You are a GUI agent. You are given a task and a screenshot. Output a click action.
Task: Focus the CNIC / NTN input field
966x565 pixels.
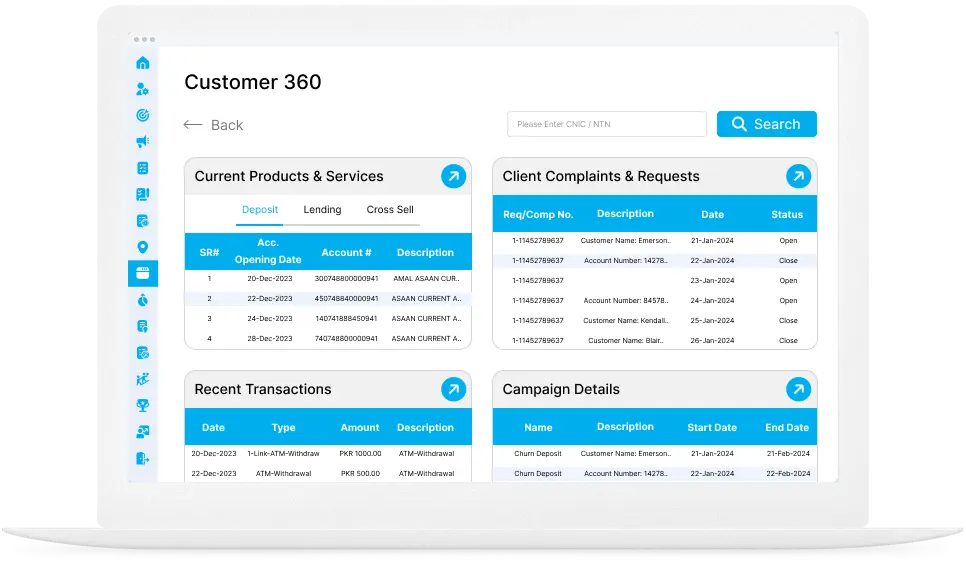[606, 124]
